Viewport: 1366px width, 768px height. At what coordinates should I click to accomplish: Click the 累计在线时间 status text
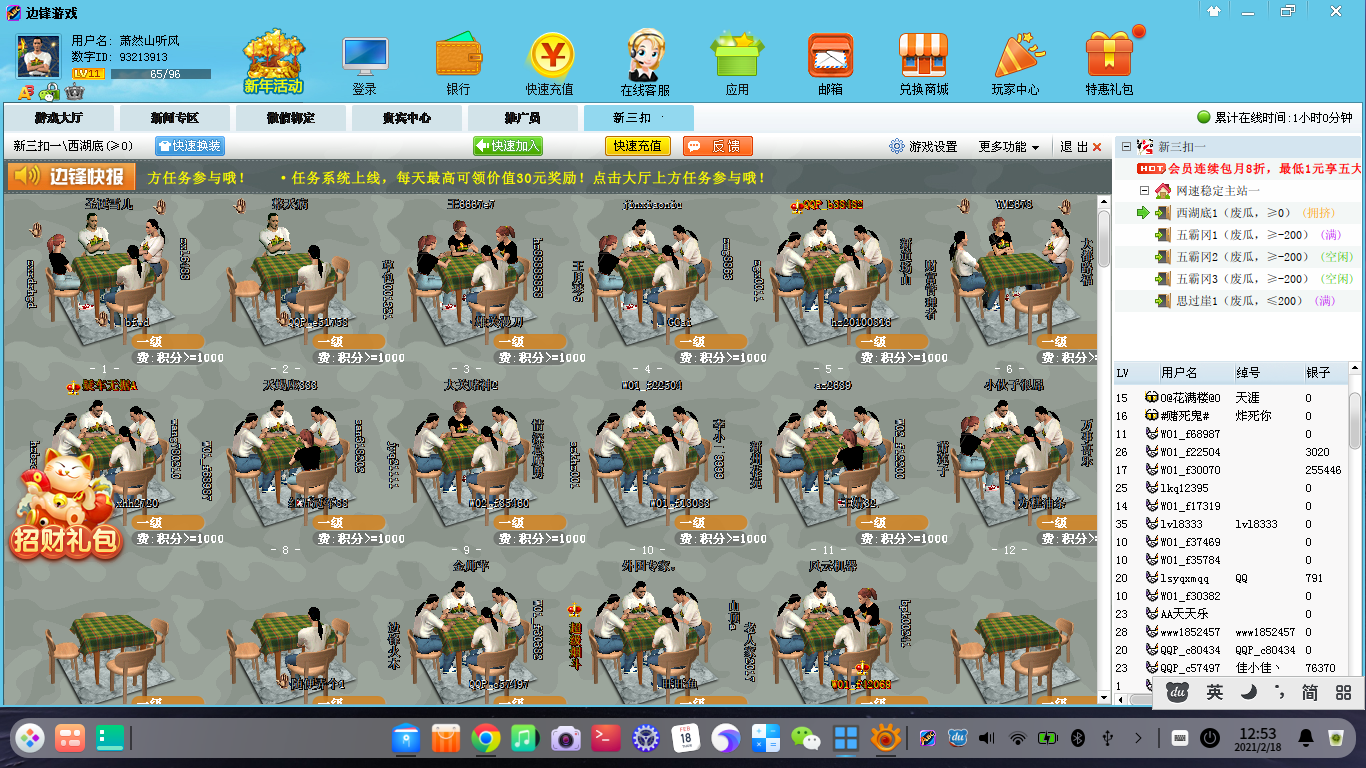click(x=1283, y=118)
